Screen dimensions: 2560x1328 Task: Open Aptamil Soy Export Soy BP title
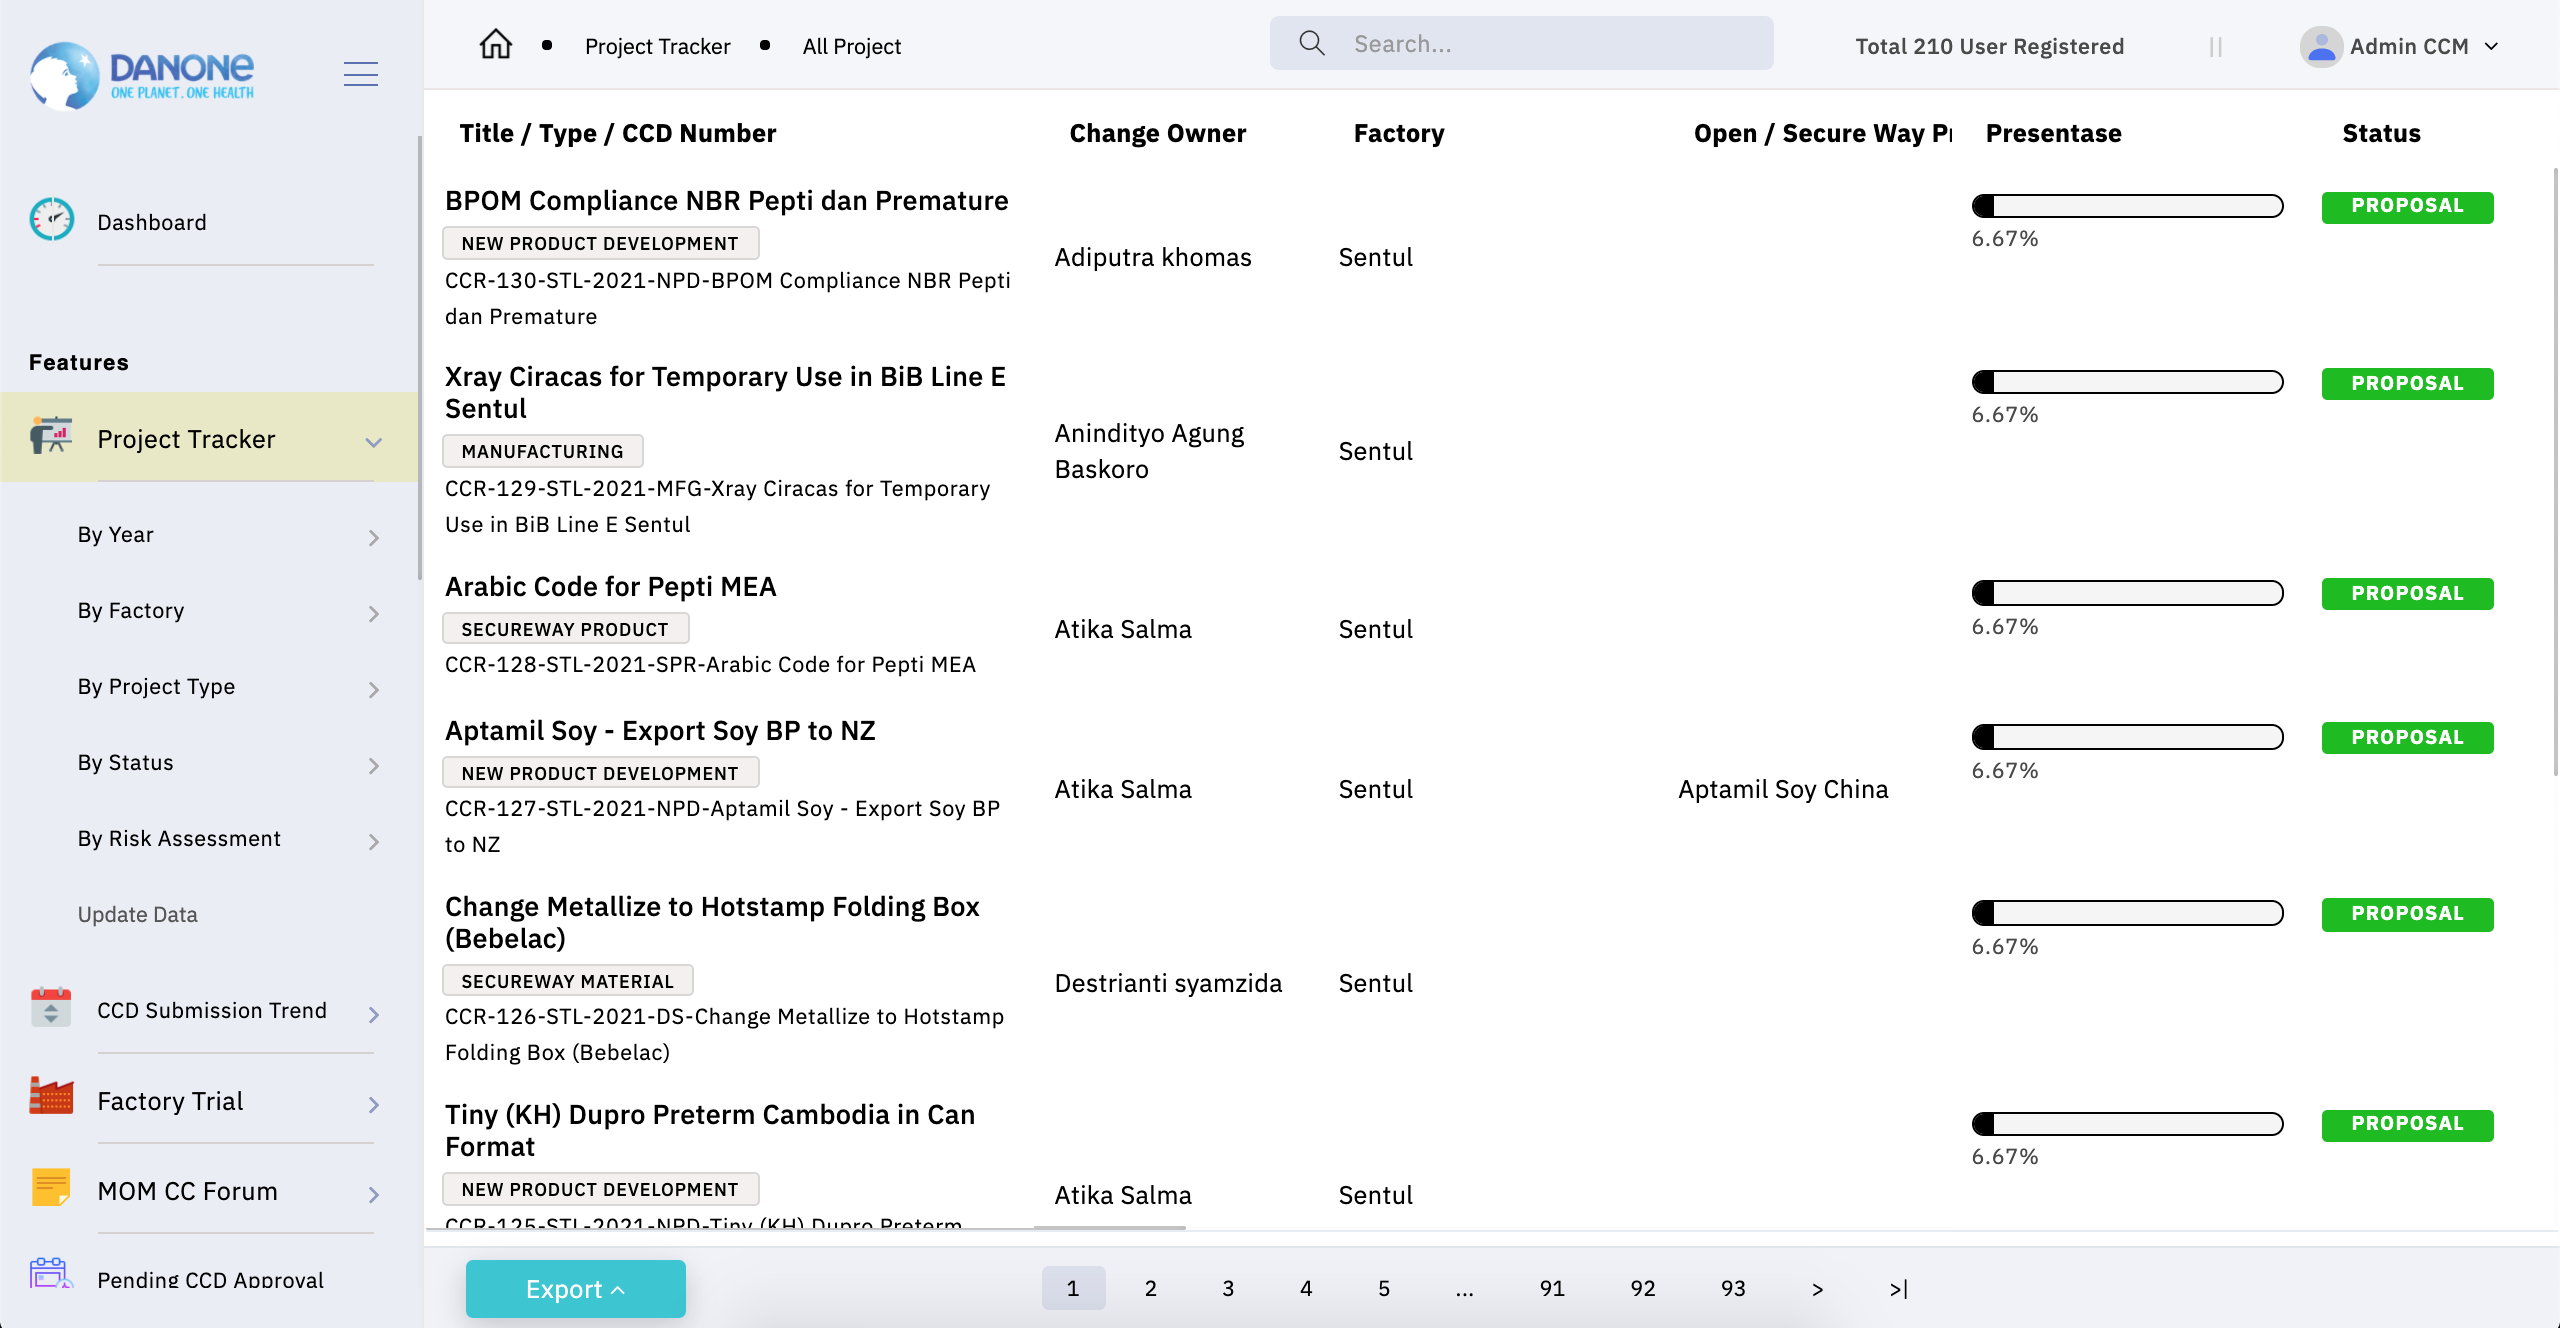(x=660, y=731)
